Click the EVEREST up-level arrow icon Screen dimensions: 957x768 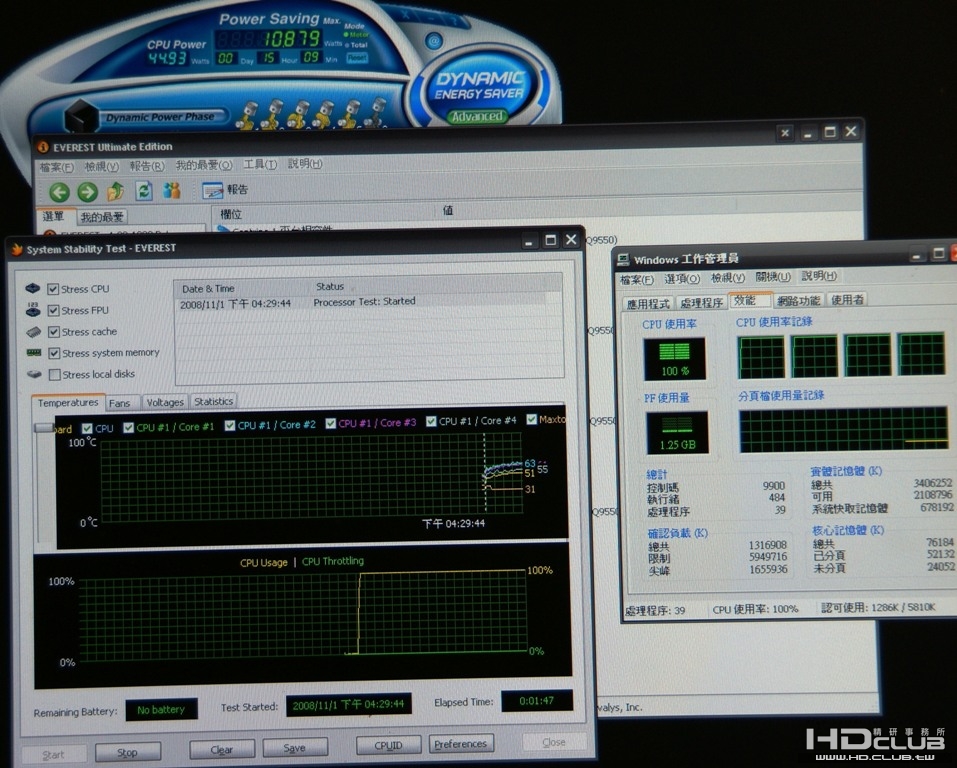click(115, 192)
